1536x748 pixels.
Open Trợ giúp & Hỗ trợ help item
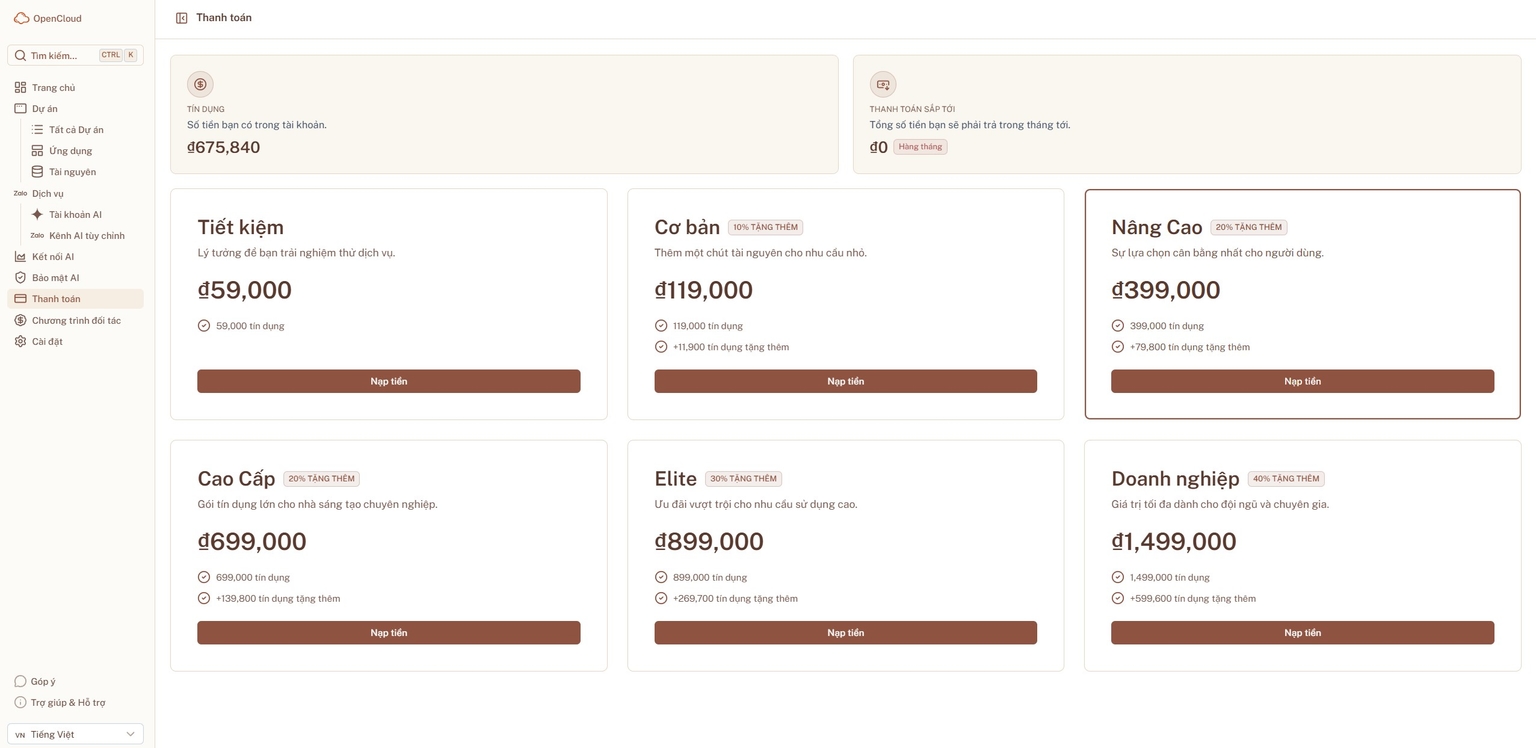(x=67, y=703)
